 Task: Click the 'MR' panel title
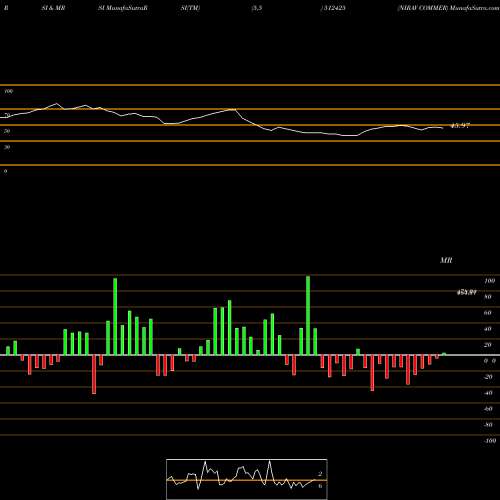click(x=446, y=260)
